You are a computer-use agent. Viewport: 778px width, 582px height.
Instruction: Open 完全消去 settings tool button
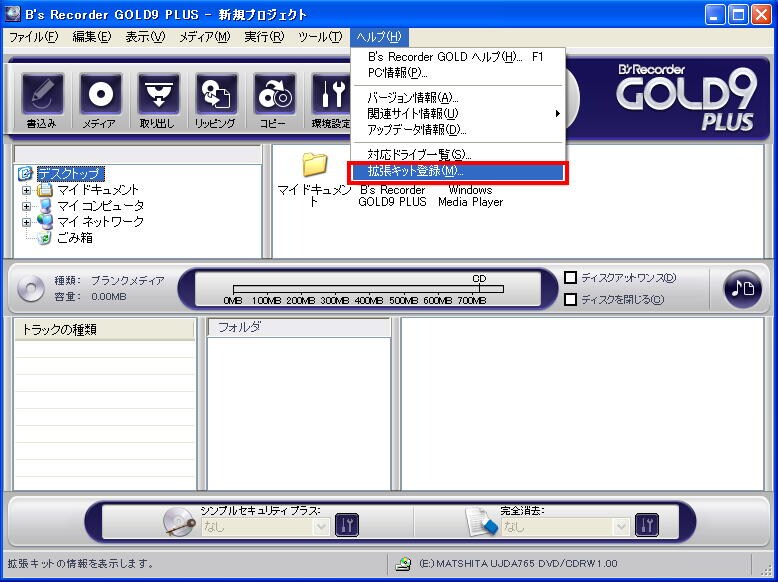pyautogui.click(x=647, y=525)
